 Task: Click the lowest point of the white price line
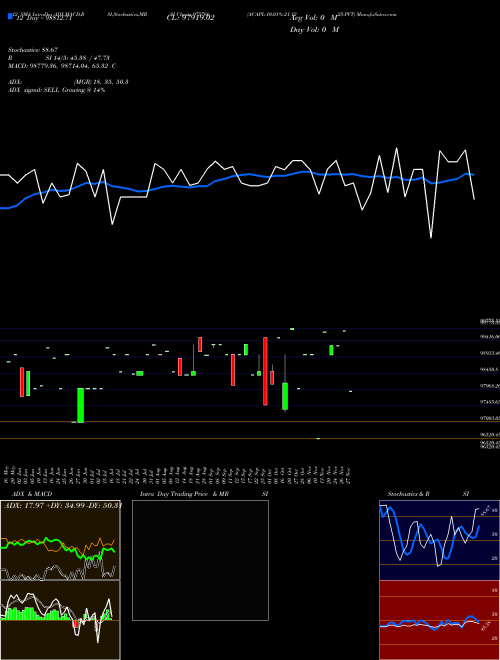click(x=431, y=238)
